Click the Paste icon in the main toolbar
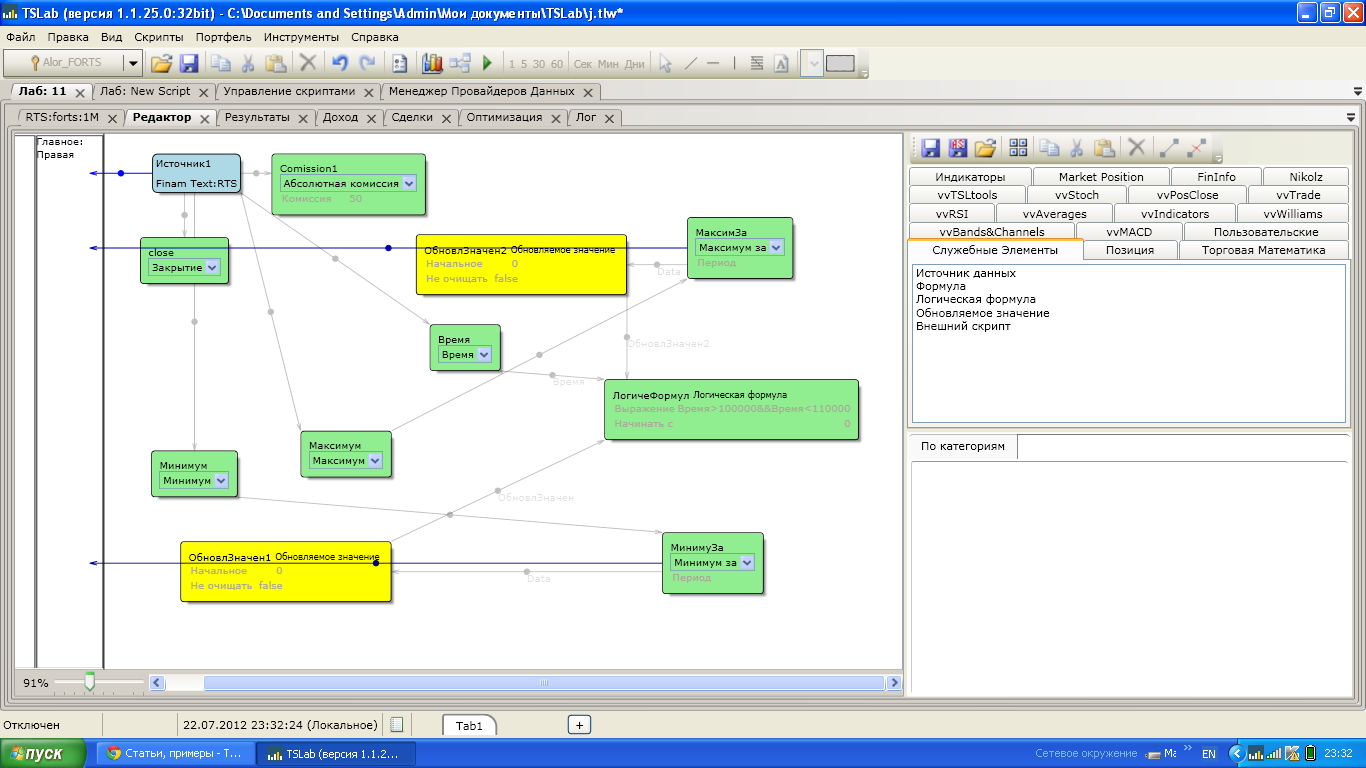The width and height of the screenshot is (1366, 768). point(276,63)
